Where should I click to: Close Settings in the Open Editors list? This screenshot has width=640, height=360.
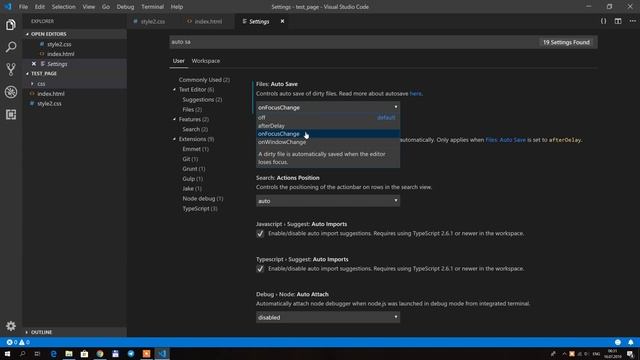tap(34, 64)
